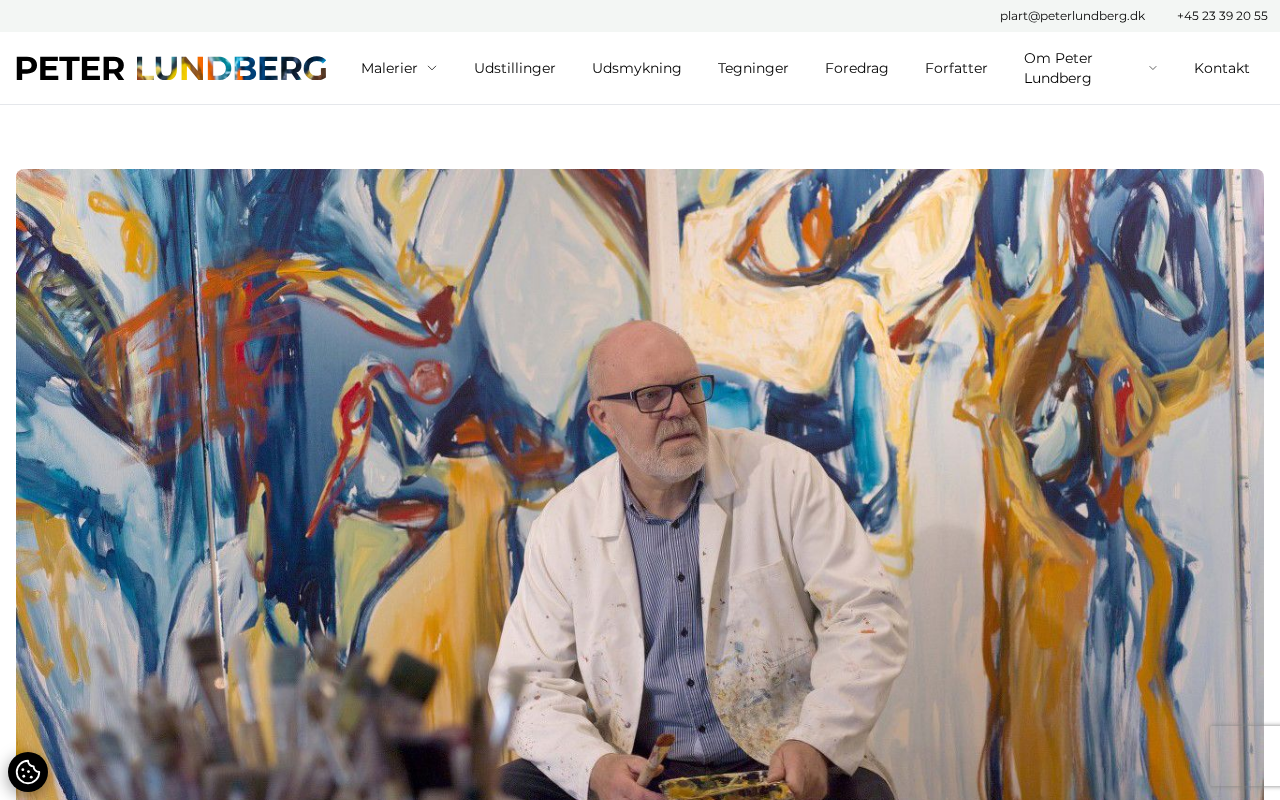This screenshot has height=800, width=1280.
Task: Open the Udstillinger page
Action: (x=515, y=68)
